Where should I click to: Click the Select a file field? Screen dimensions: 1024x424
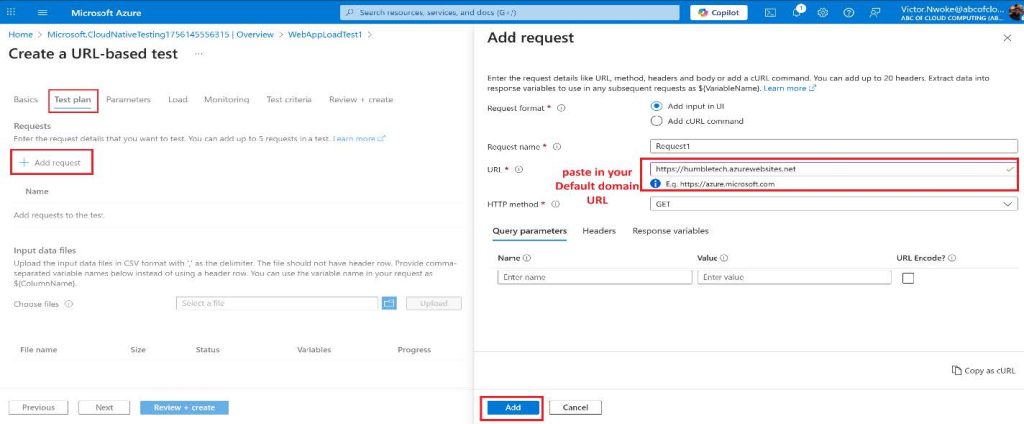pos(277,303)
